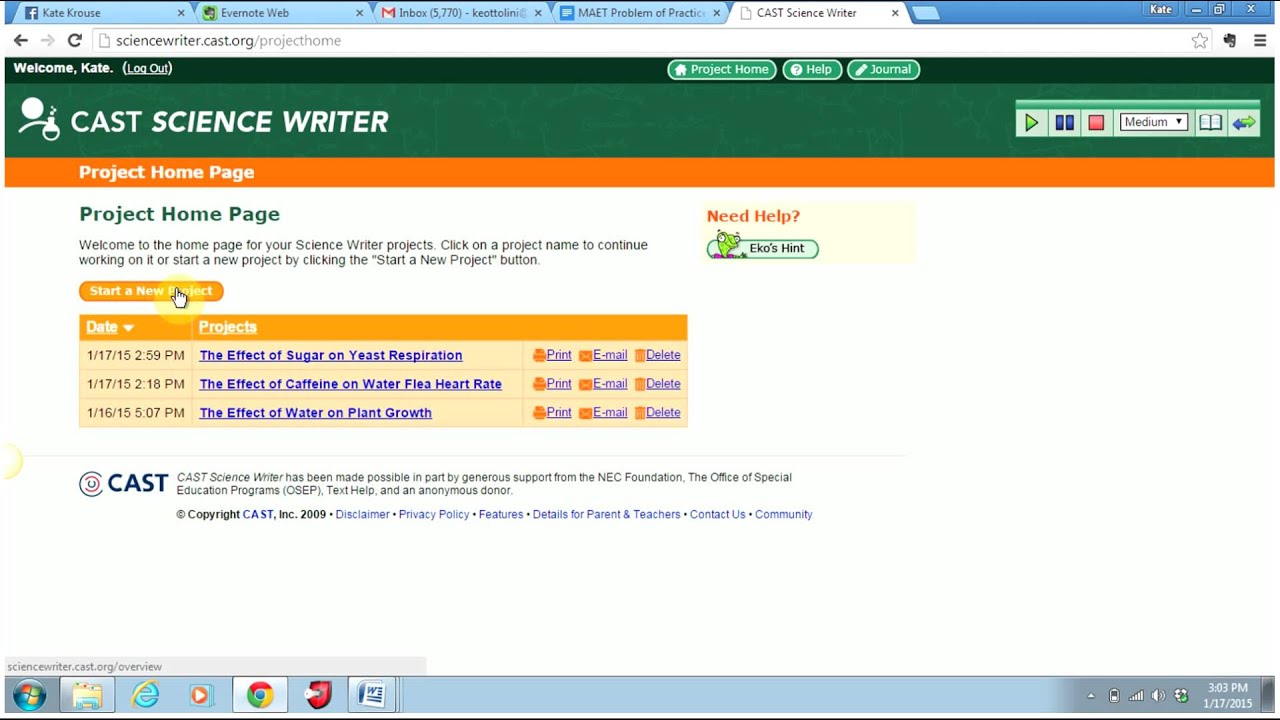Open the Help button
The height and width of the screenshot is (720, 1280).
coord(811,69)
